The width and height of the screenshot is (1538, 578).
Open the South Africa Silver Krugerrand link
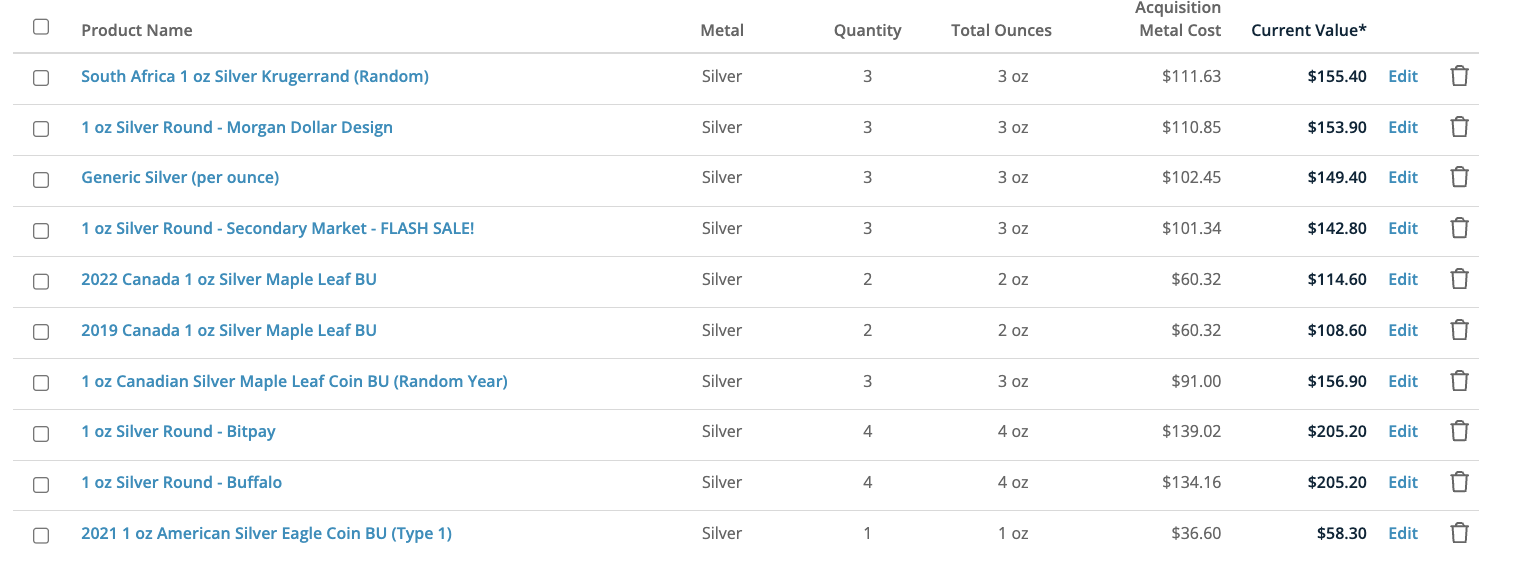pyautogui.click(x=255, y=76)
